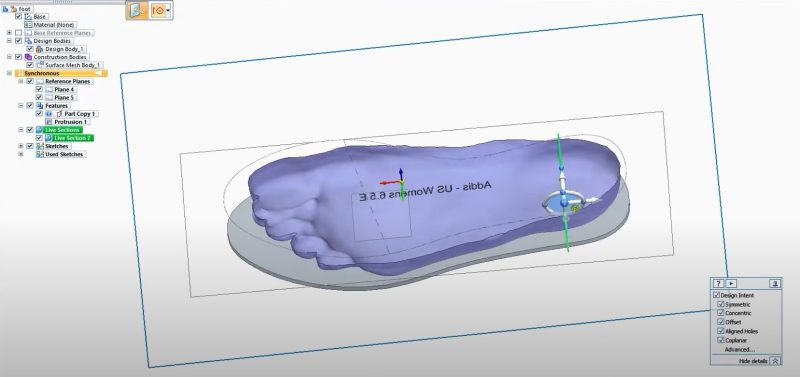Click the help question mark in Design Intent panel

[718, 284]
